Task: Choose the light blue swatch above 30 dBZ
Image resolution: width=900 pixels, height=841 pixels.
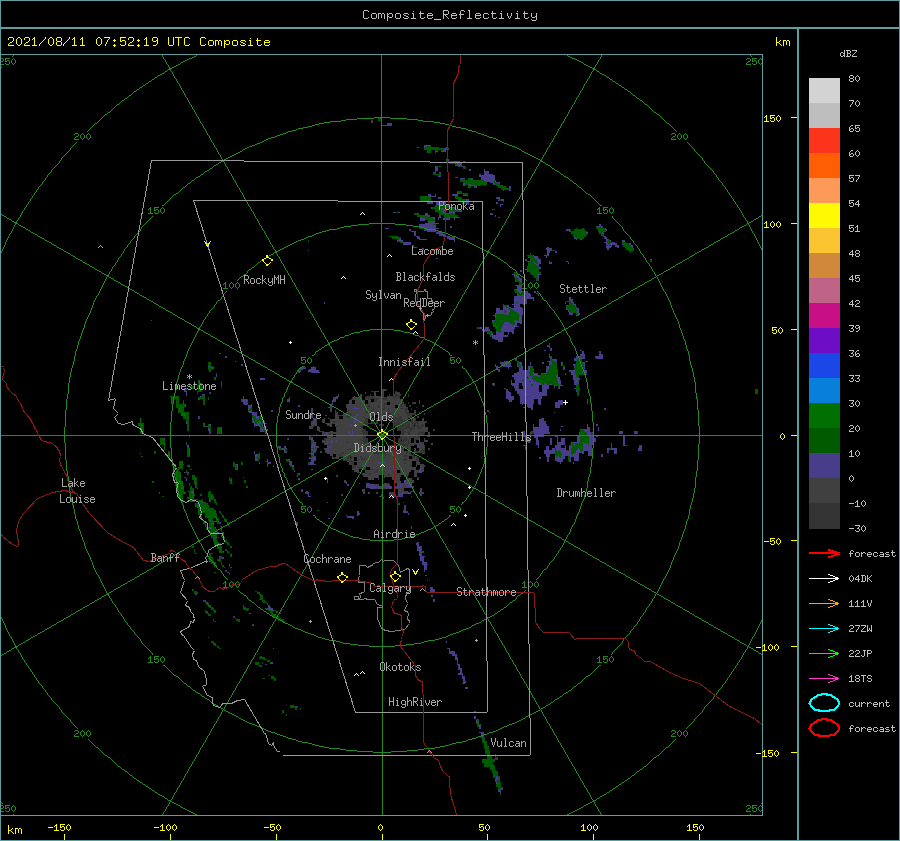Action: pos(824,390)
